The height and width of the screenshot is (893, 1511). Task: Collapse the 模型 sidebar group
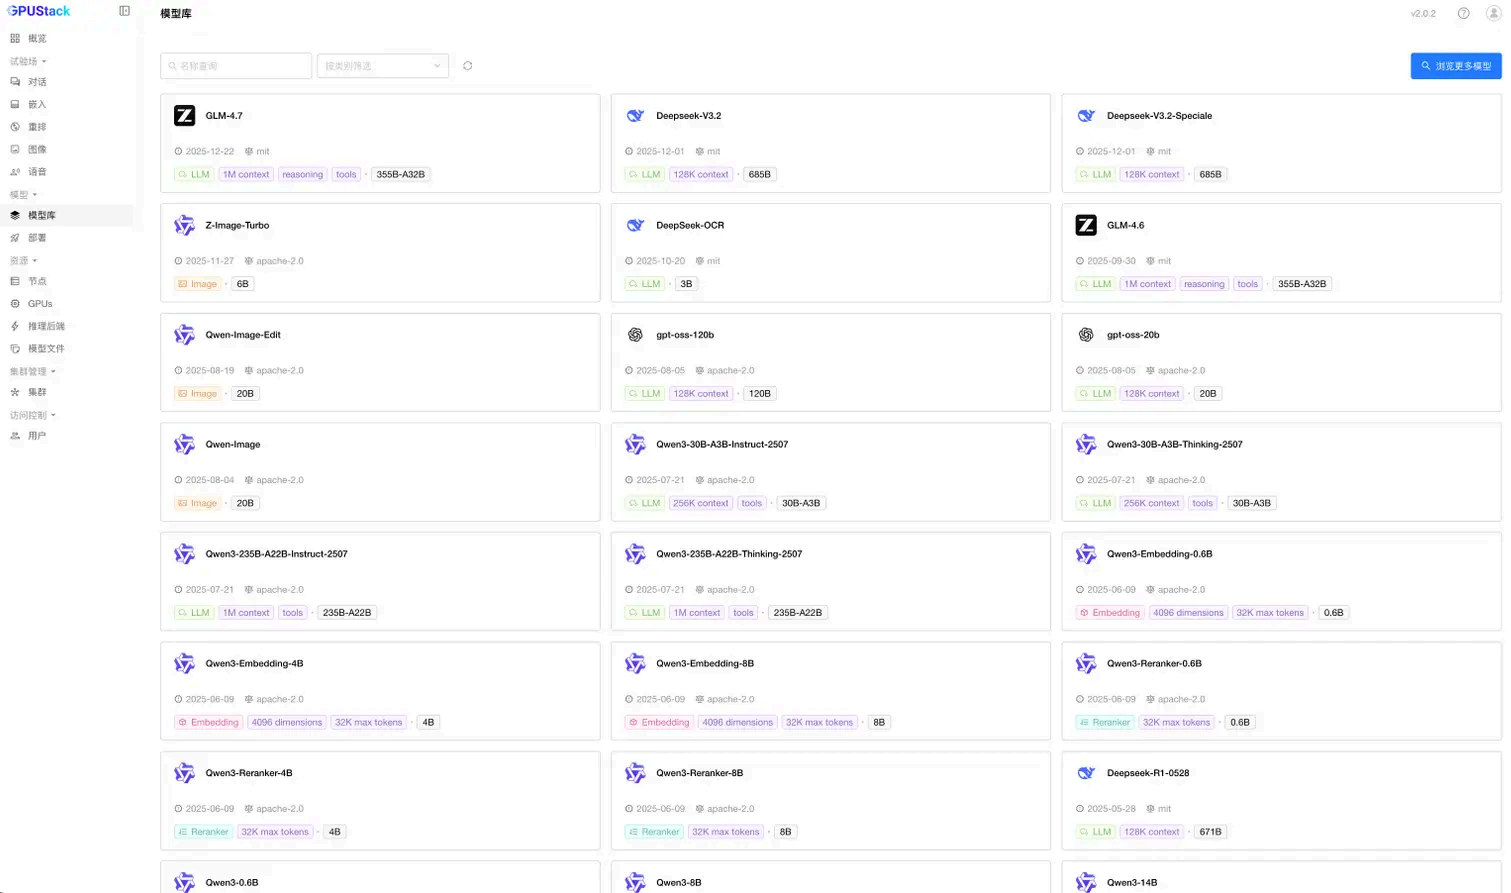pos(23,195)
